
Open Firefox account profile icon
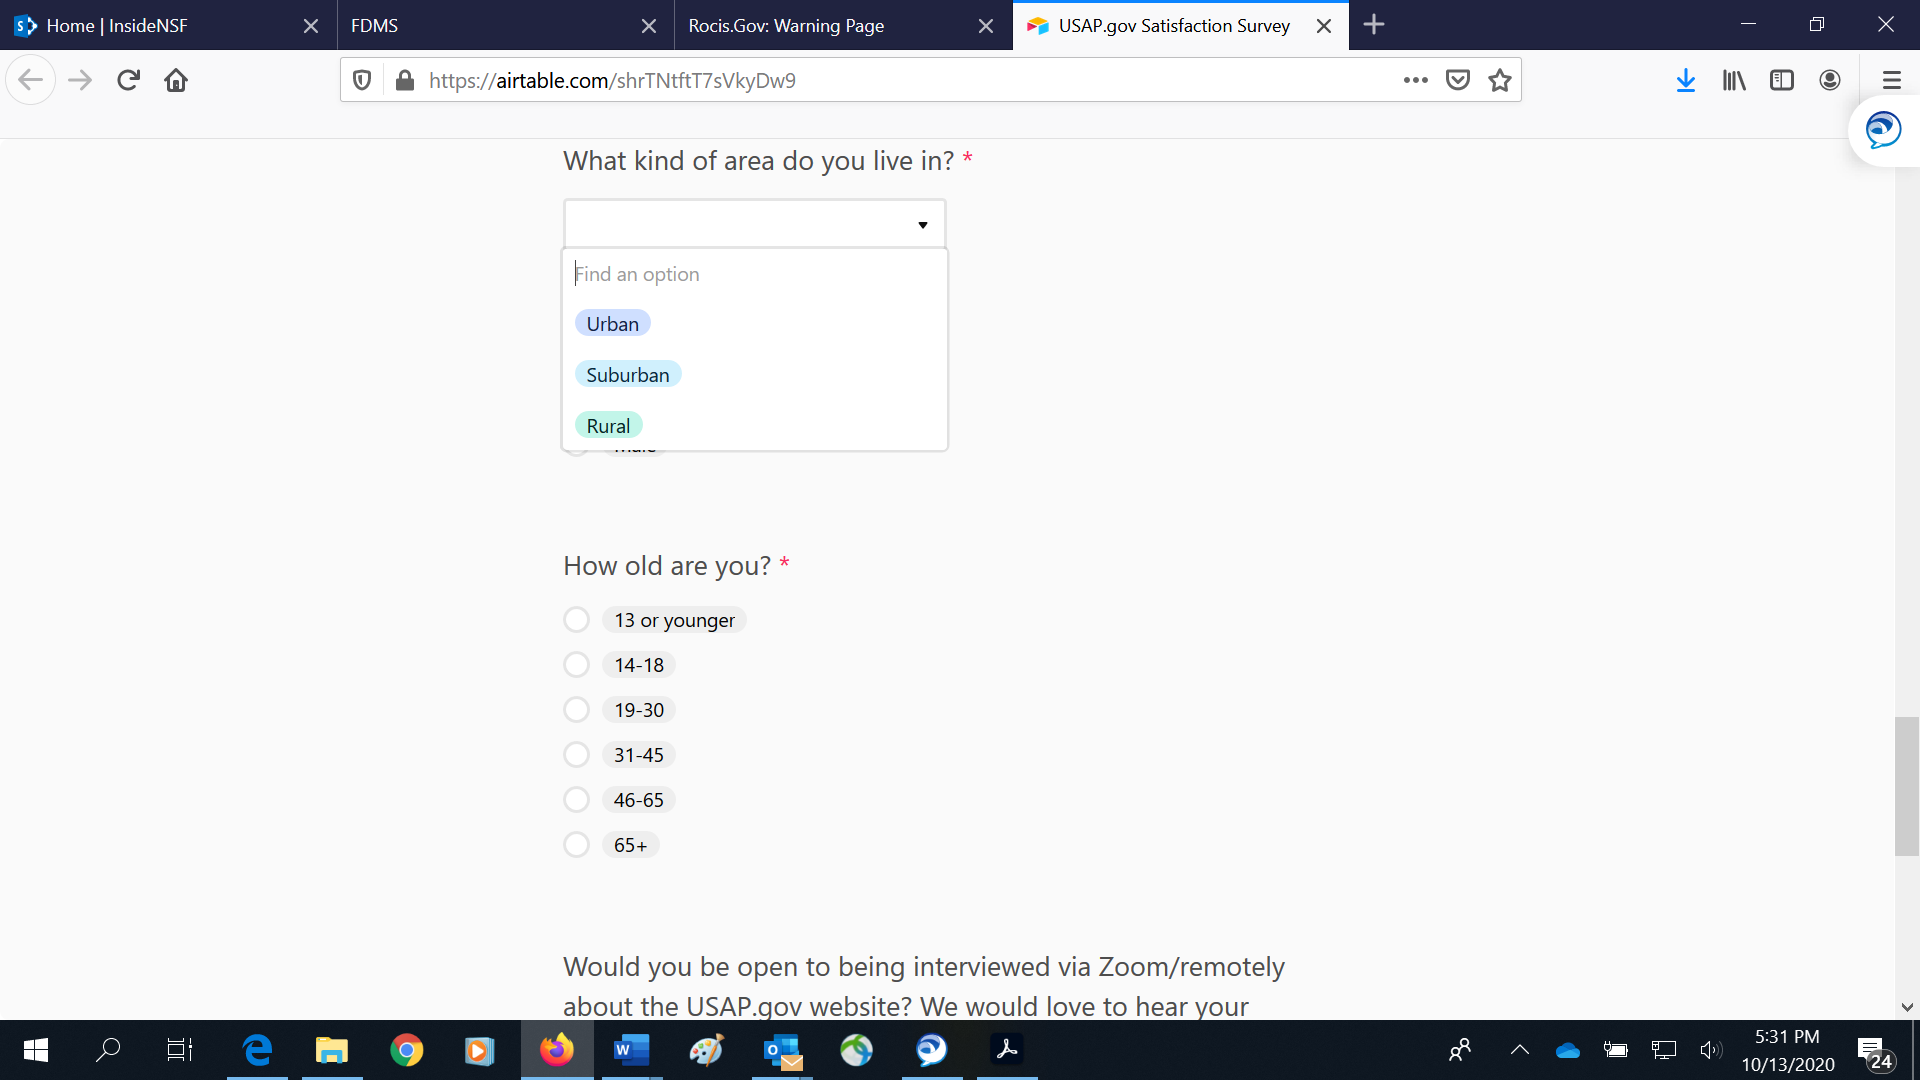click(x=1830, y=80)
